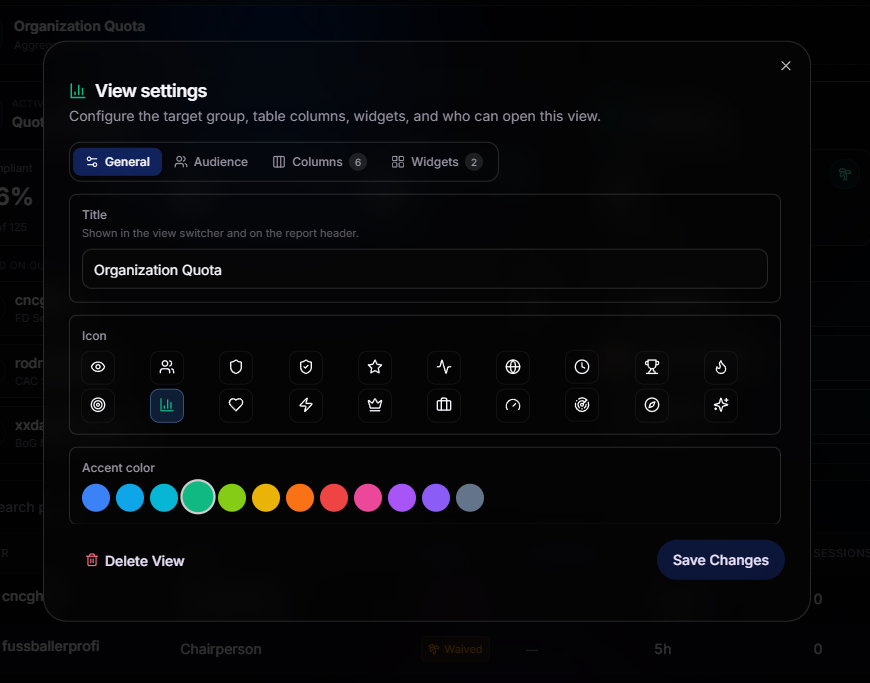The width and height of the screenshot is (870, 683).
Task: Choose the clock icon
Action: (582, 367)
